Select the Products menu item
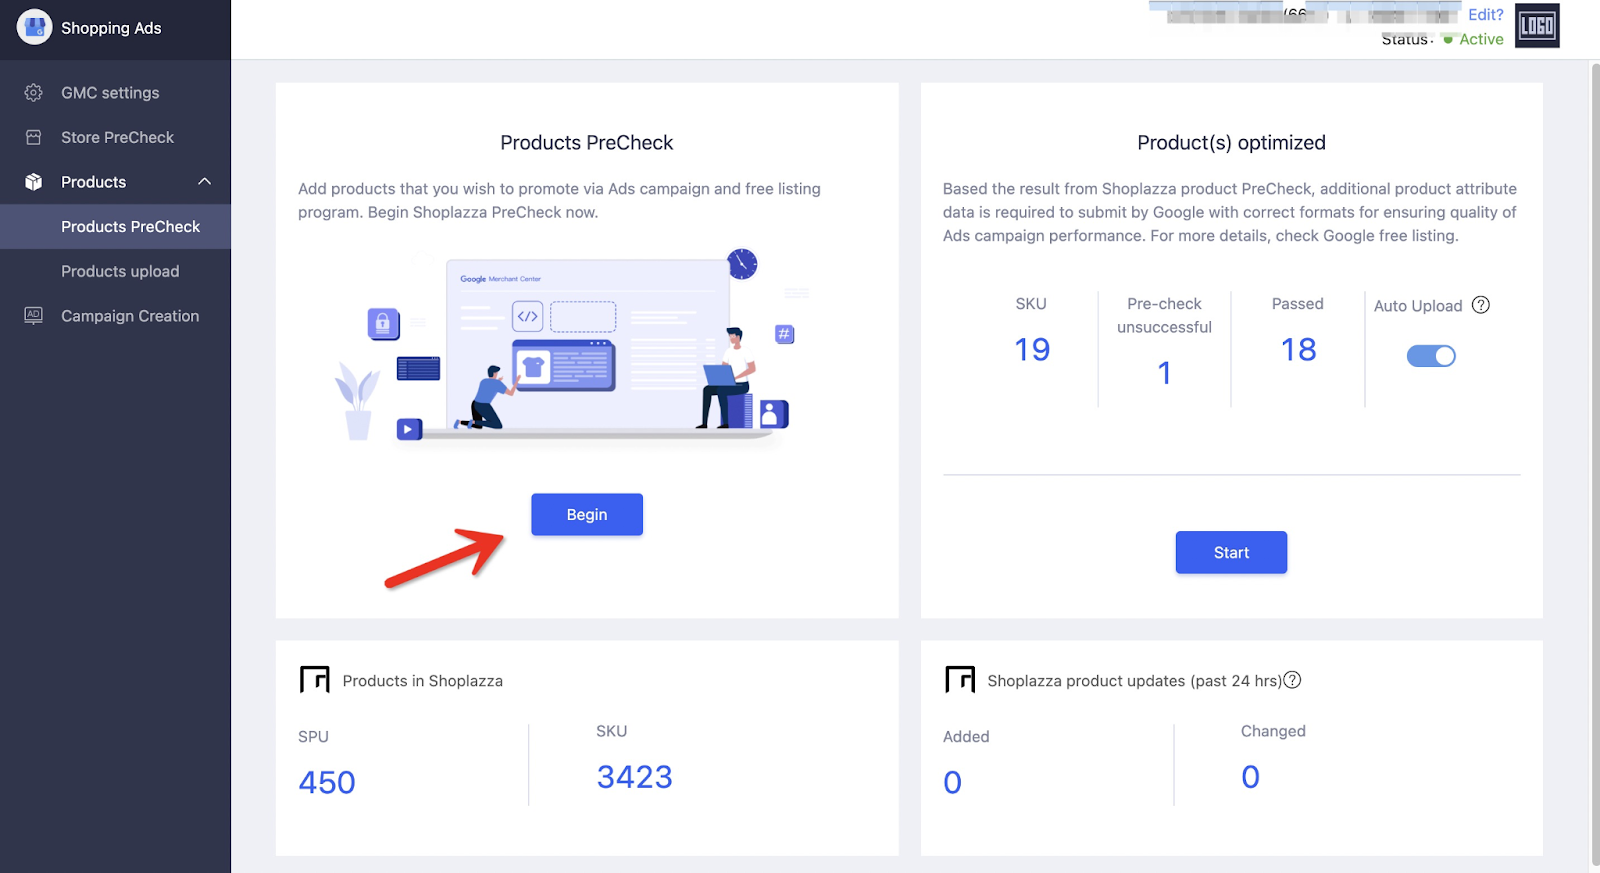This screenshot has width=1600, height=873. pos(115,182)
